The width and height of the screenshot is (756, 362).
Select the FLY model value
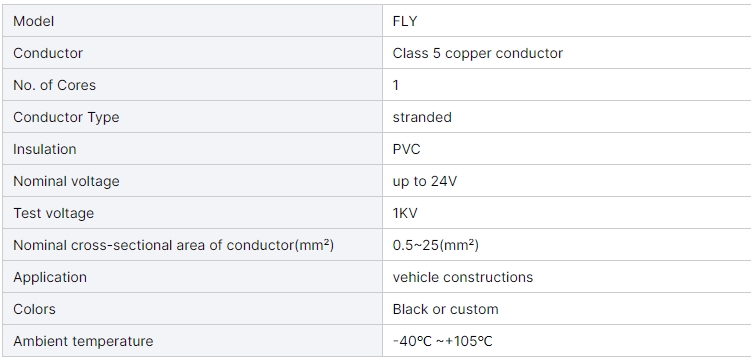coord(405,21)
